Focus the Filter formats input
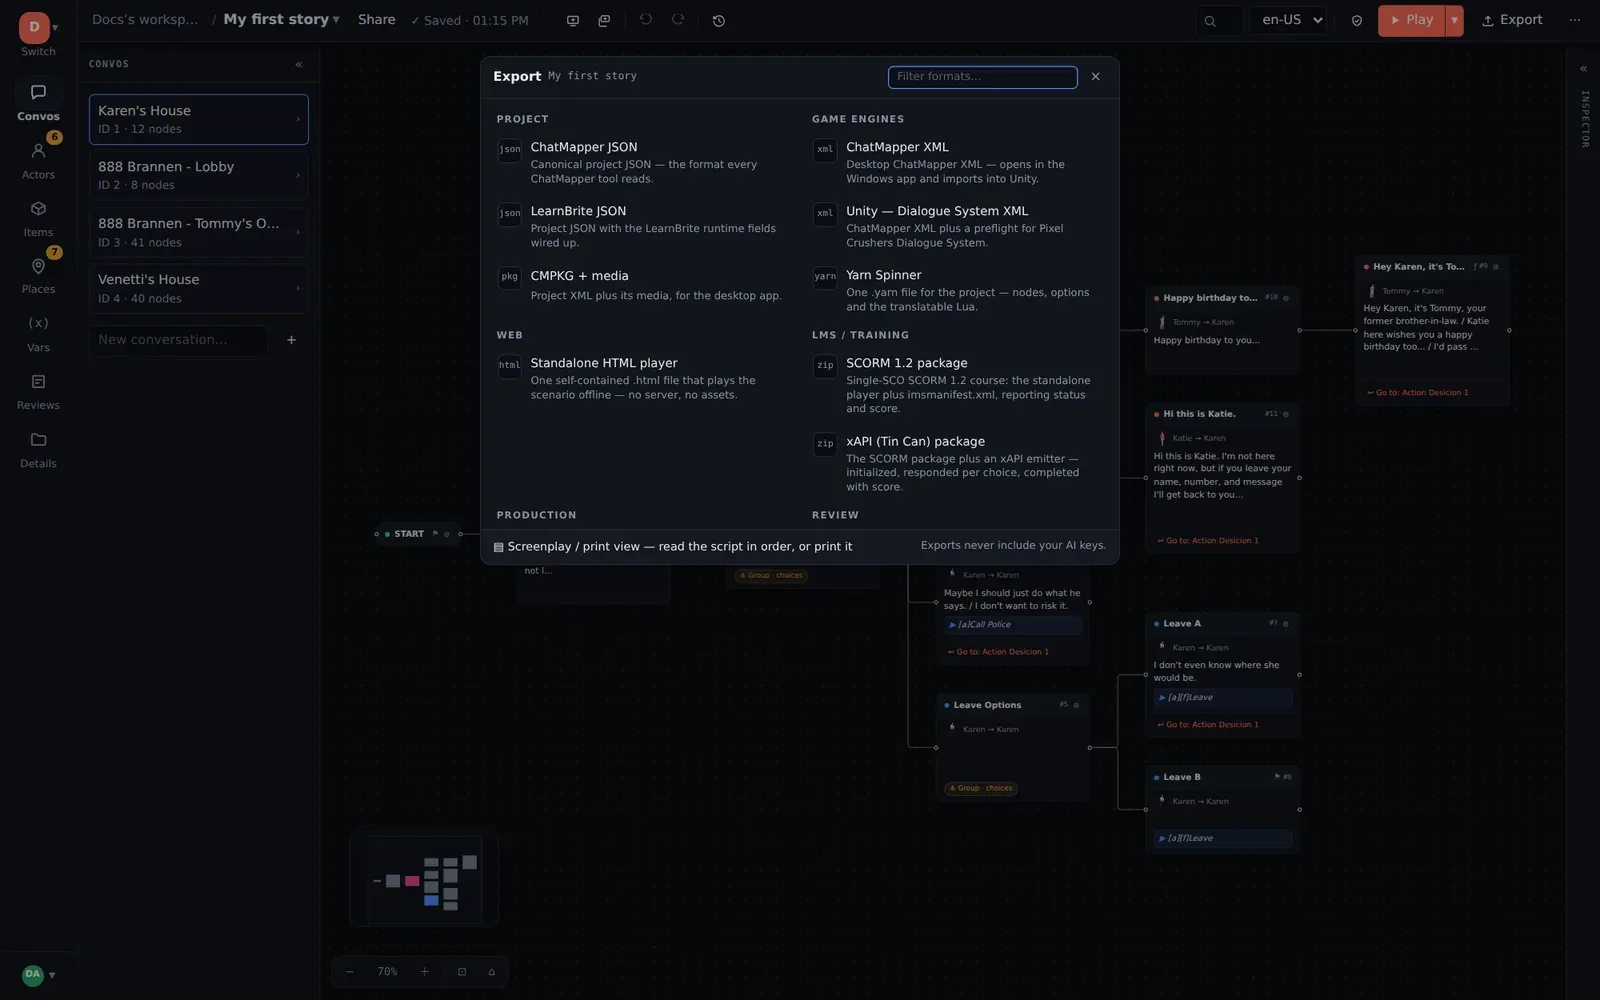1600x1000 pixels. [982, 77]
